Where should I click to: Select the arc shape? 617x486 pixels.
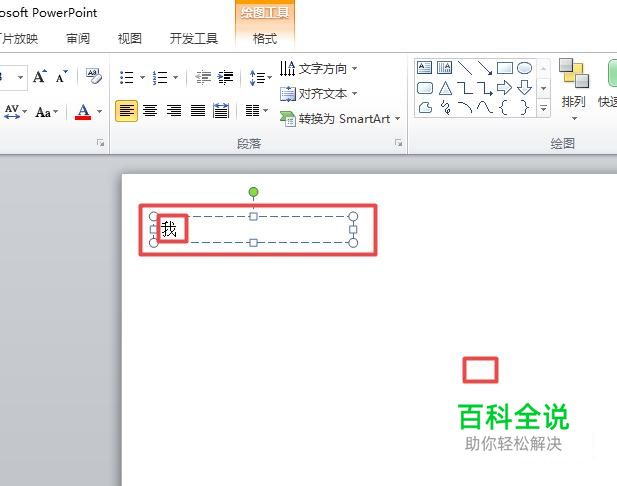(465, 107)
